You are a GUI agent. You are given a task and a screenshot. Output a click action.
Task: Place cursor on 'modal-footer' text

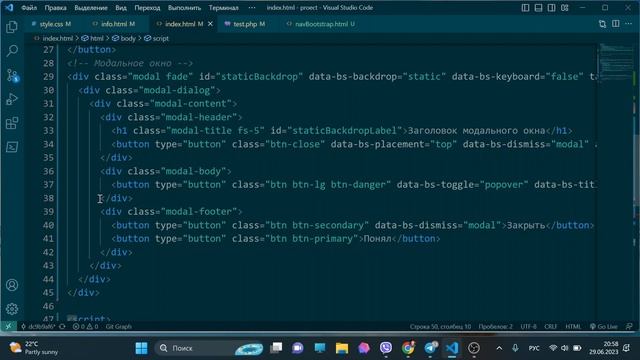point(199,211)
